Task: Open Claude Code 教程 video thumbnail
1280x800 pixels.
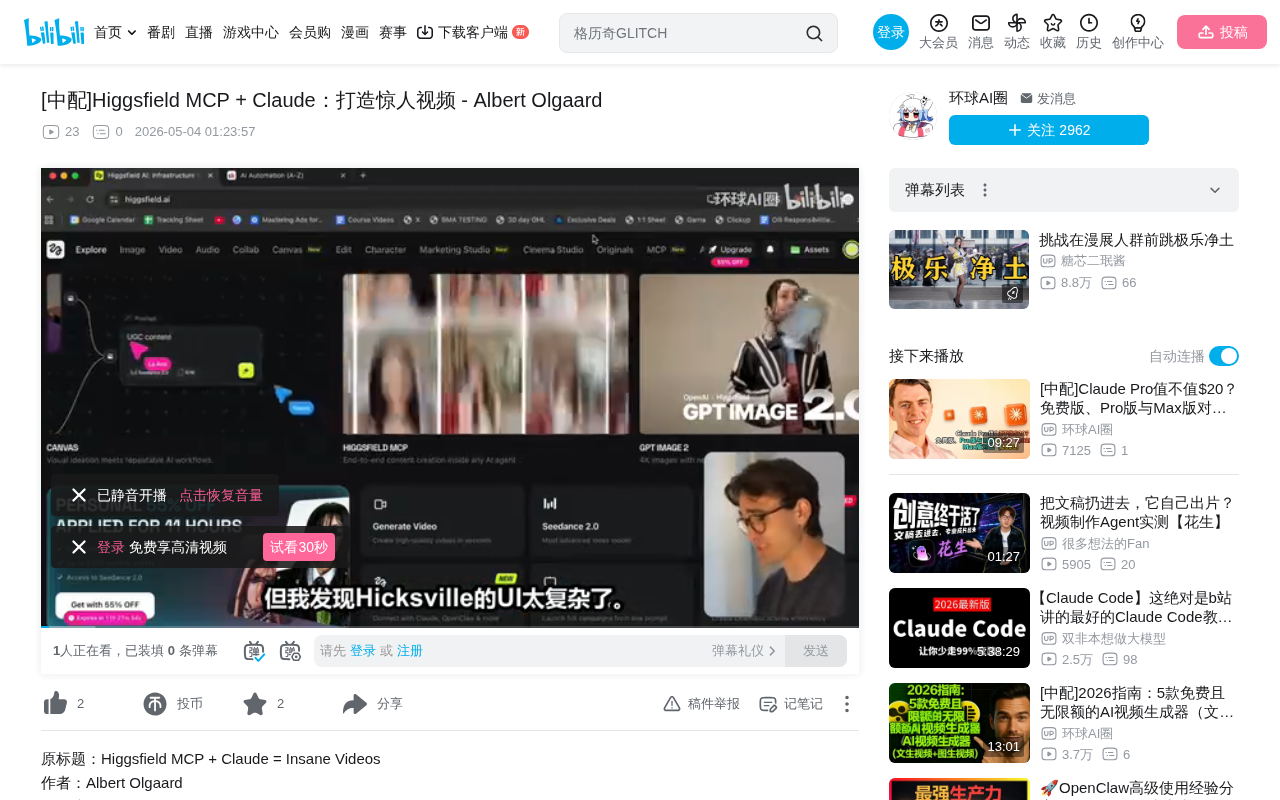Action: [x=959, y=628]
